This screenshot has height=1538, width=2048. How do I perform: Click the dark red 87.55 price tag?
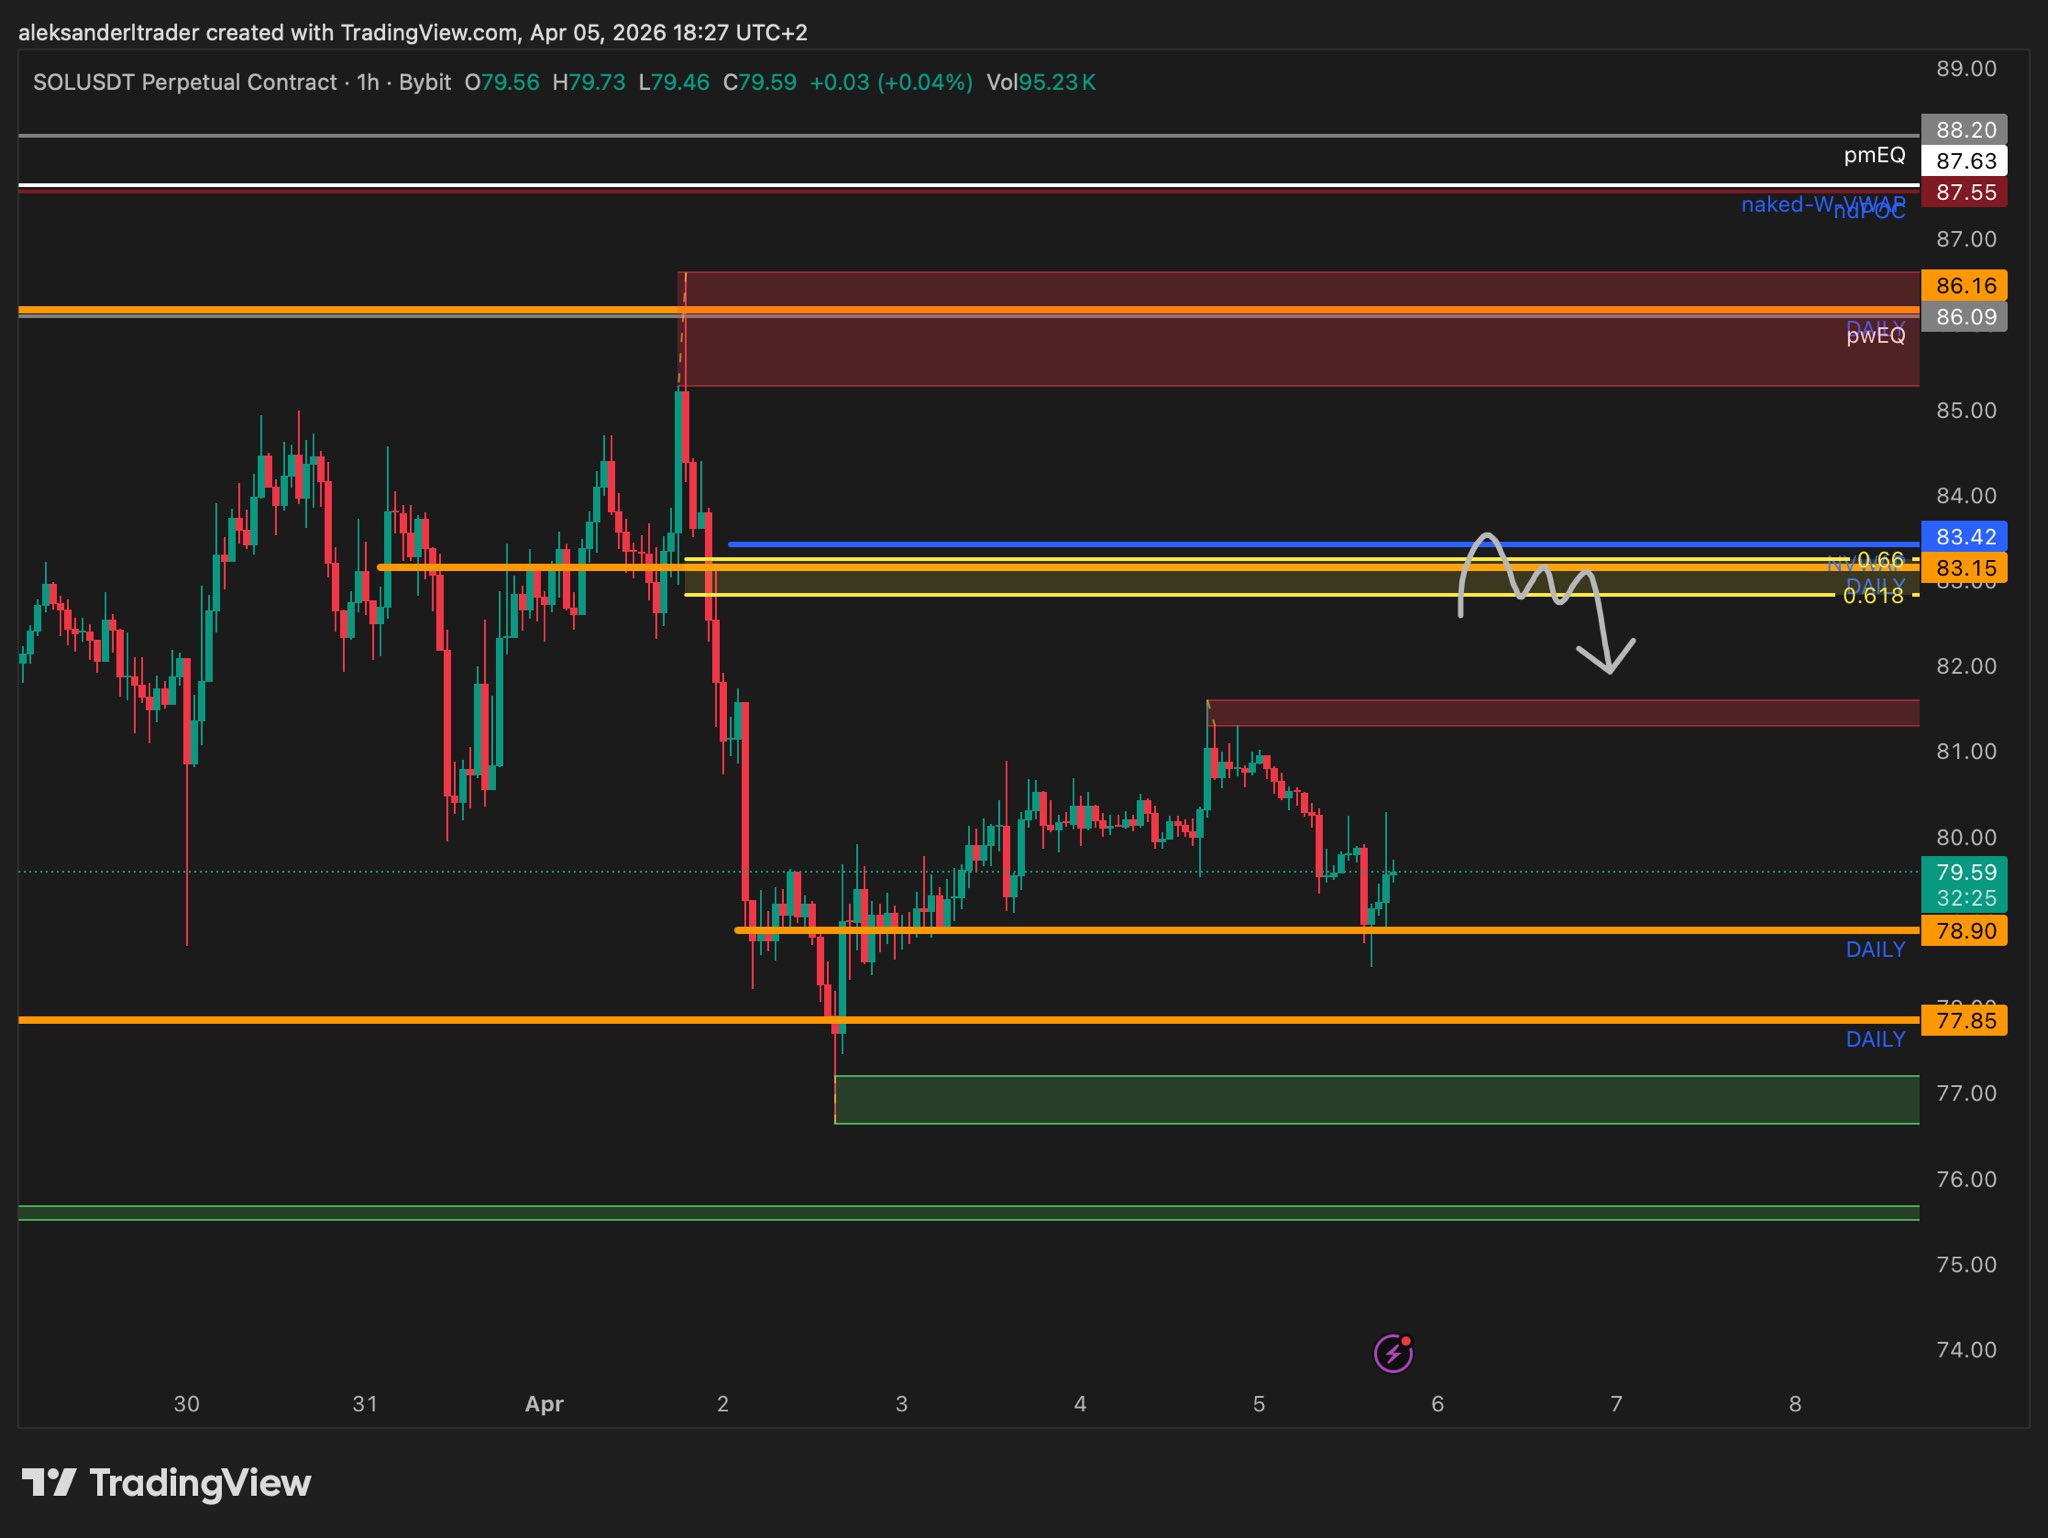(x=1964, y=192)
